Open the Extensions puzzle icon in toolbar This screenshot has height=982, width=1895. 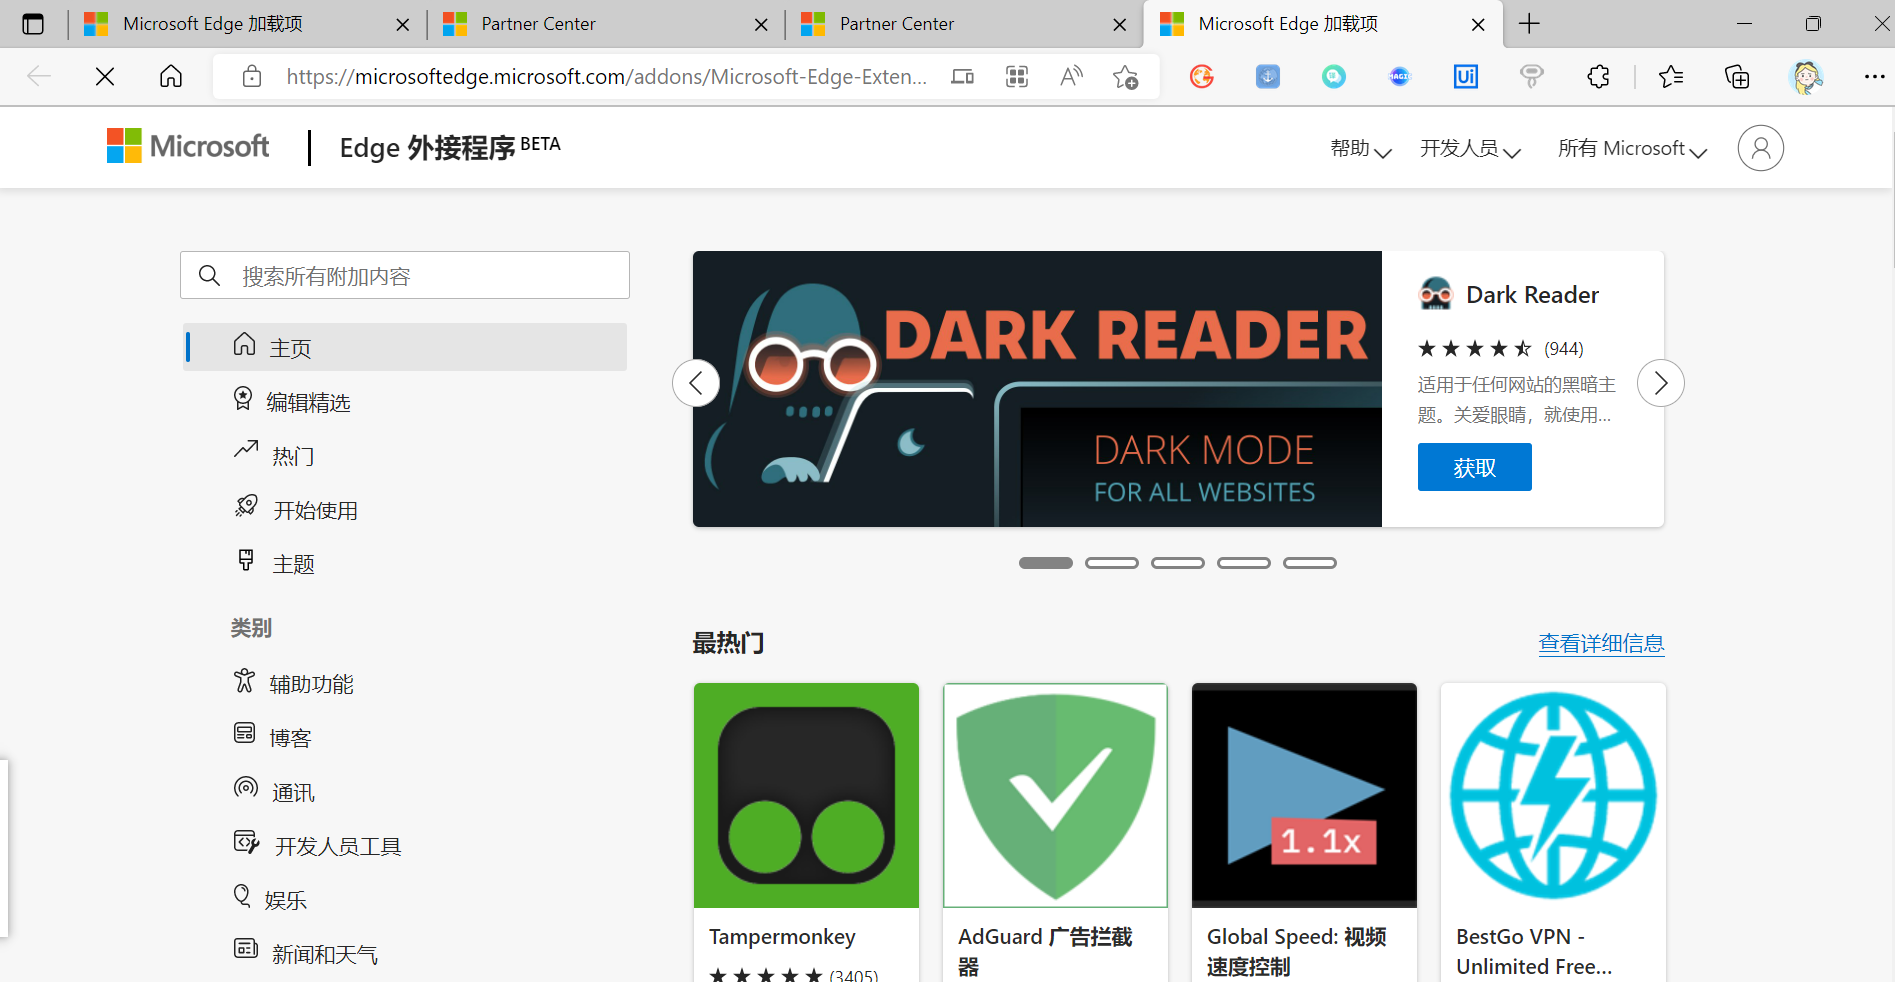(1598, 76)
